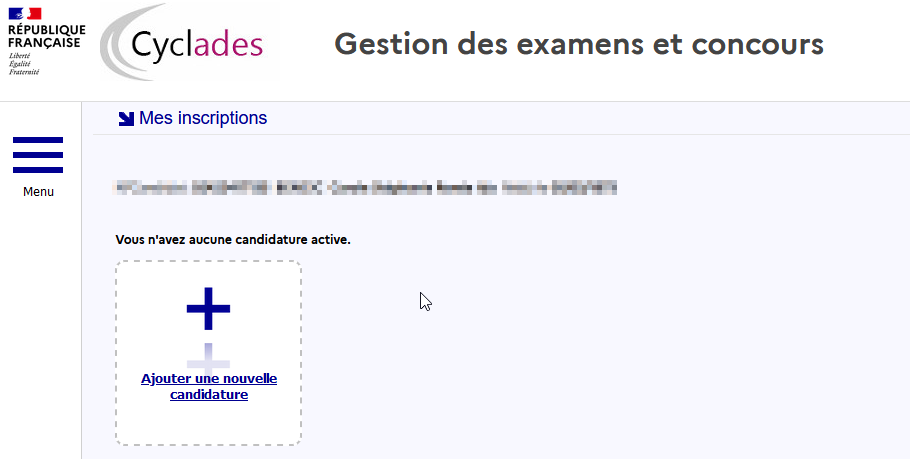
Task: Open the Mes inscriptions heading
Action: pyautogui.click(x=203, y=118)
